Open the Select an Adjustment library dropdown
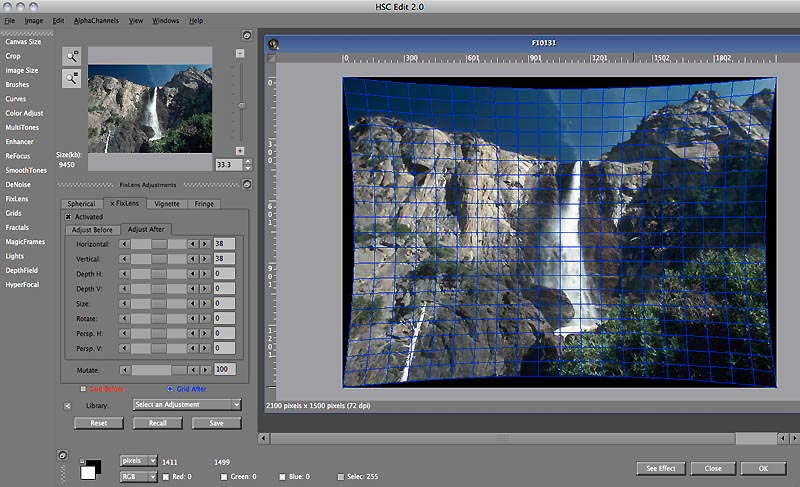This screenshot has height=487, width=800. 187,404
